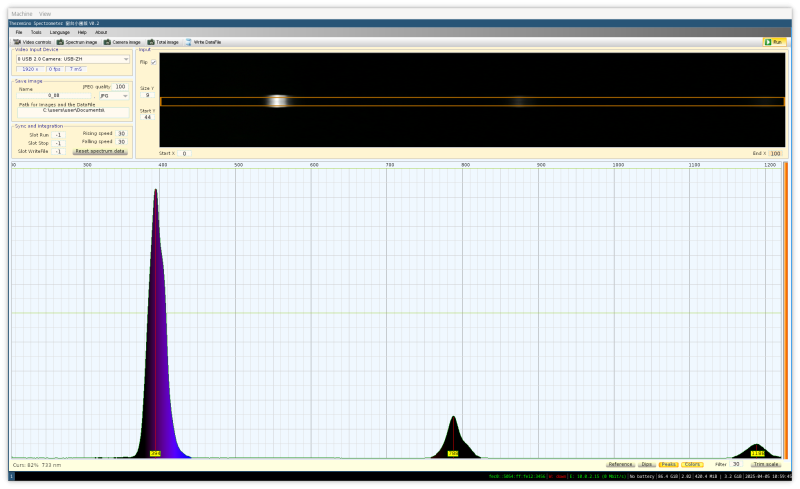Click the JPEG quality input field
Viewport: 800px width, 489px height.
click(120, 87)
